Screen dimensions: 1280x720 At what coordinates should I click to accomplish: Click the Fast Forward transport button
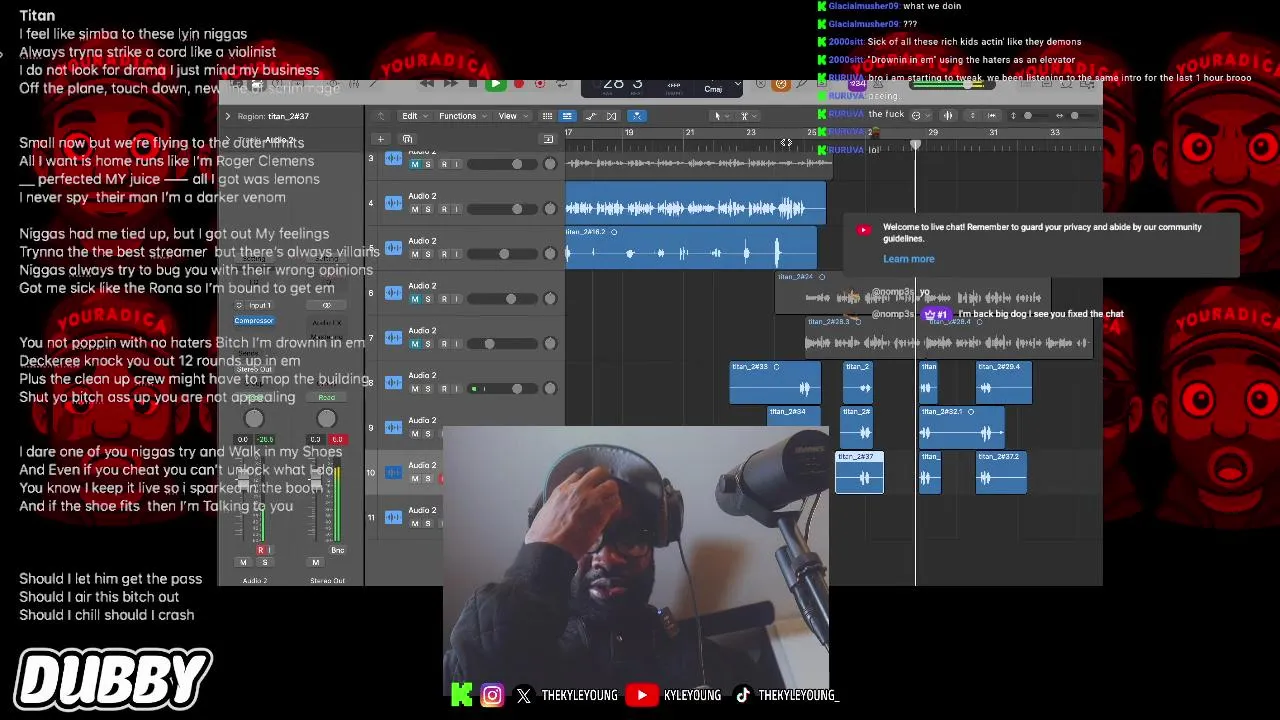[x=450, y=84]
